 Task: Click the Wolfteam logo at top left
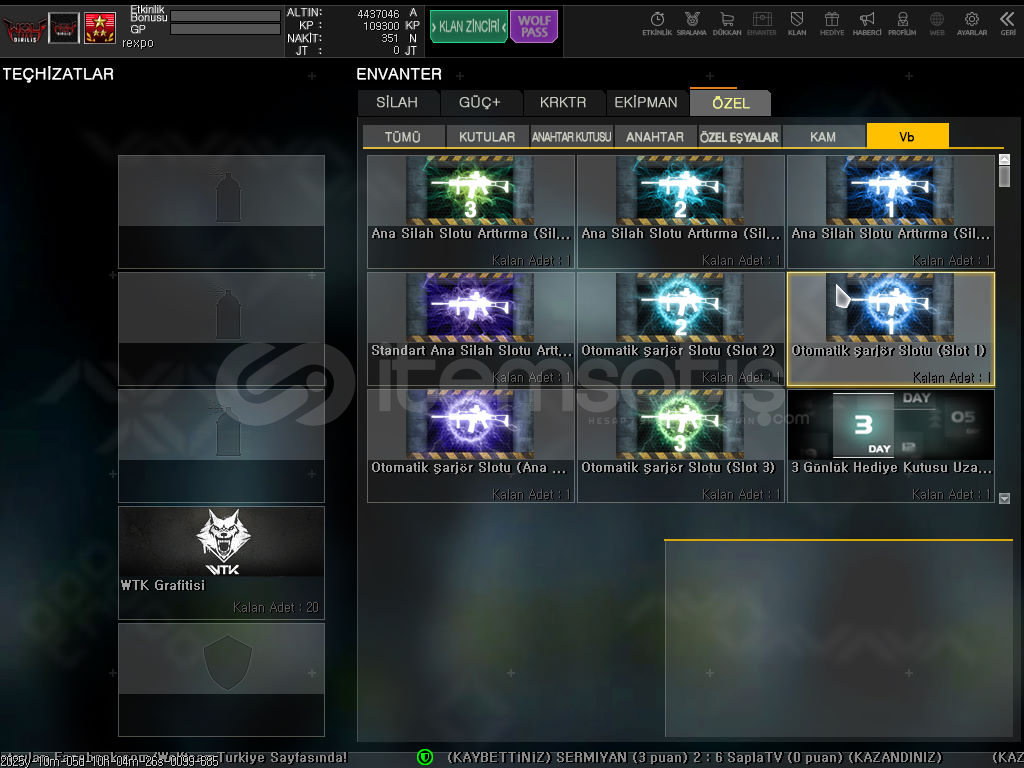[x=24, y=29]
